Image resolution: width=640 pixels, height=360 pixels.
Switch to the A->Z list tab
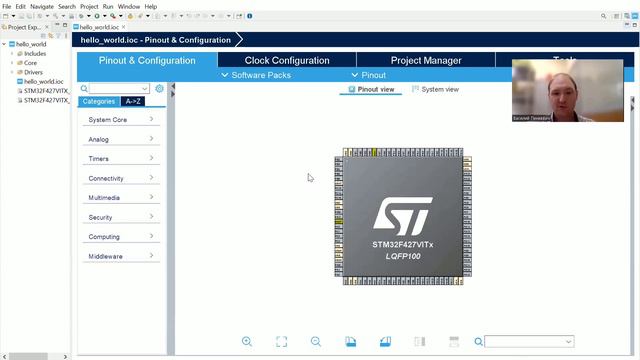tap(133, 101)
